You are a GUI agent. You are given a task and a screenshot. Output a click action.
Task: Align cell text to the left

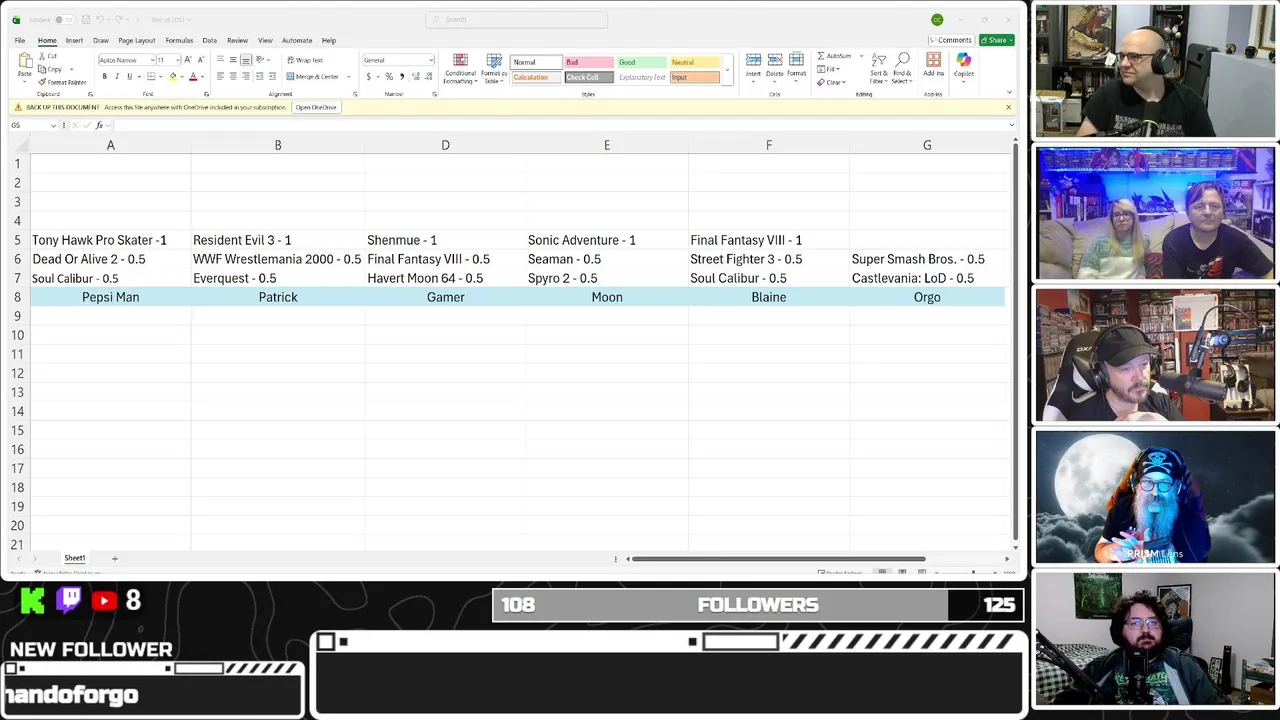(221, 76)
